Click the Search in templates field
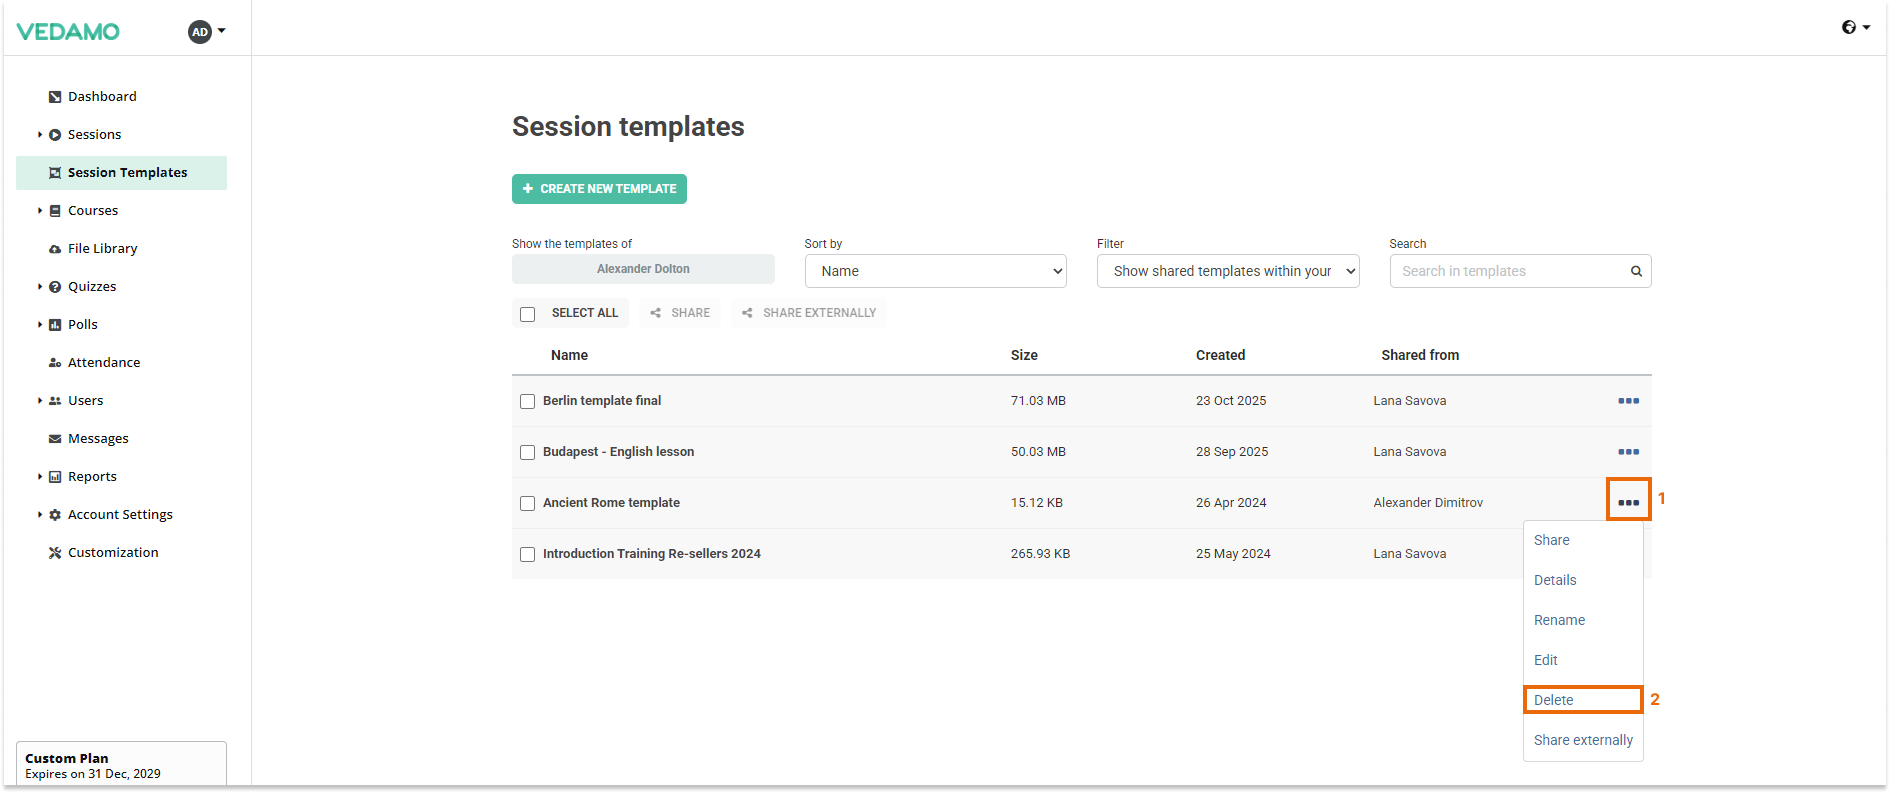1890x793 pixels. (x=1520, y=271)
